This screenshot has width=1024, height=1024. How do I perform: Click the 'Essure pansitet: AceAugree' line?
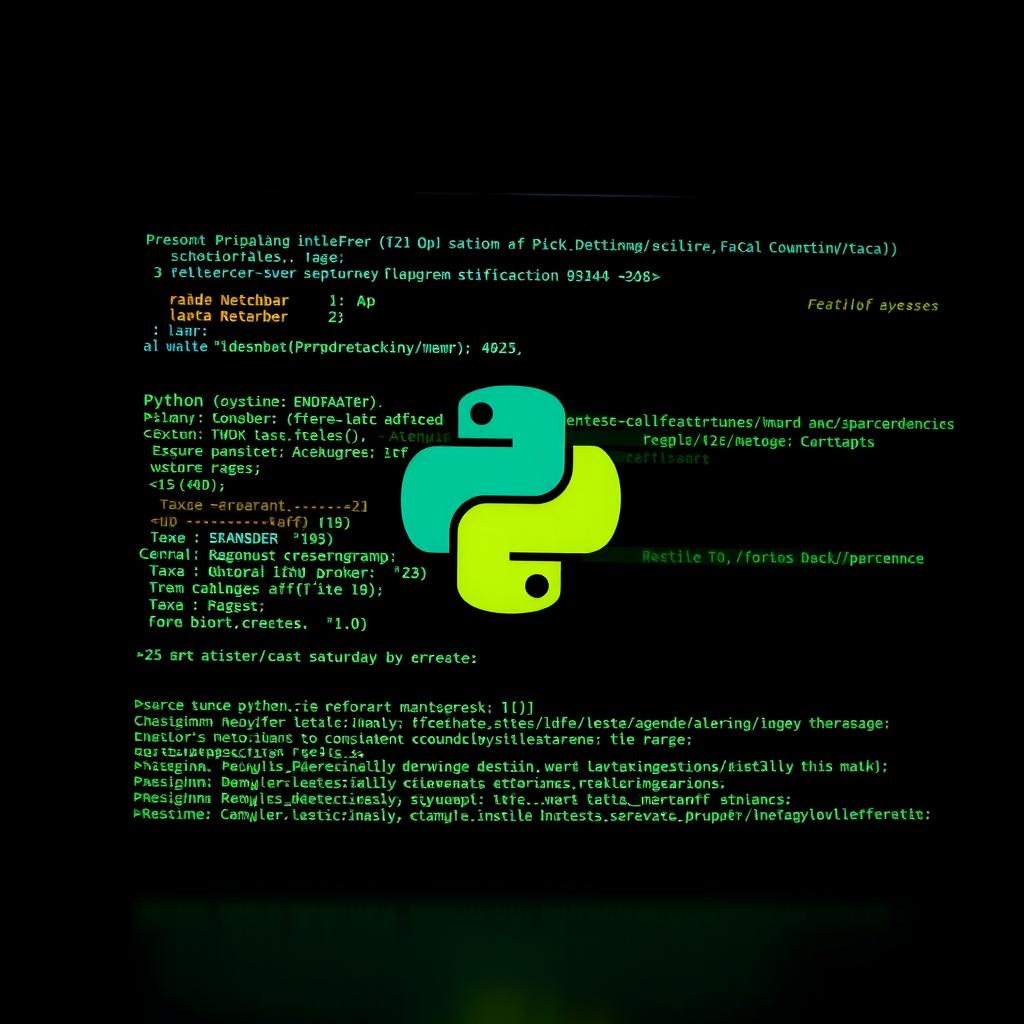click(x=280, y=451)
